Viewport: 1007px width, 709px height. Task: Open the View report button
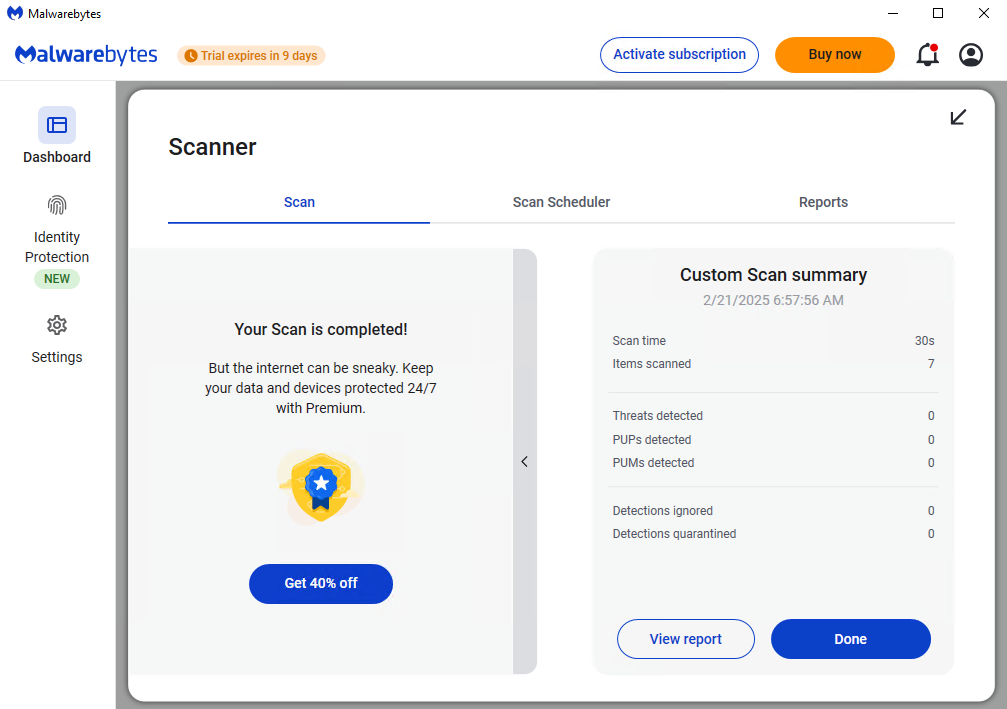tap(685, 639)
